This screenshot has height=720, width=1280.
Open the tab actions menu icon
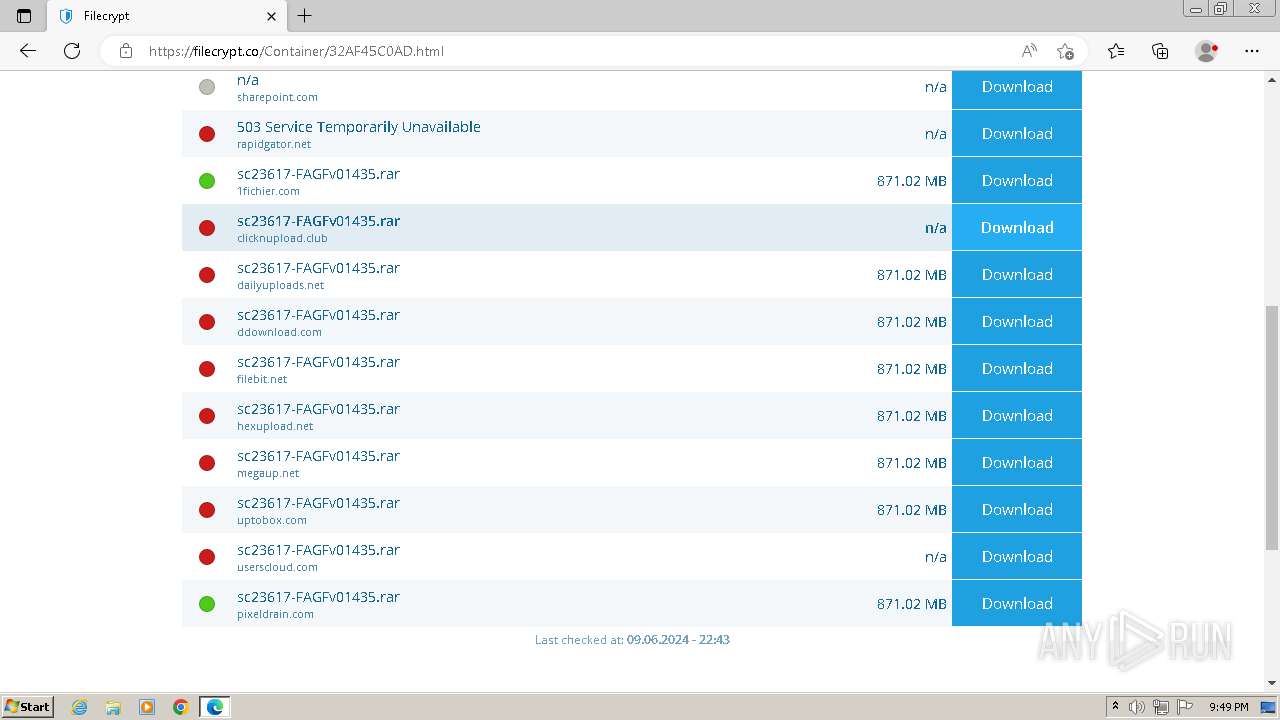pyautogui.click(x=24, y=16)
